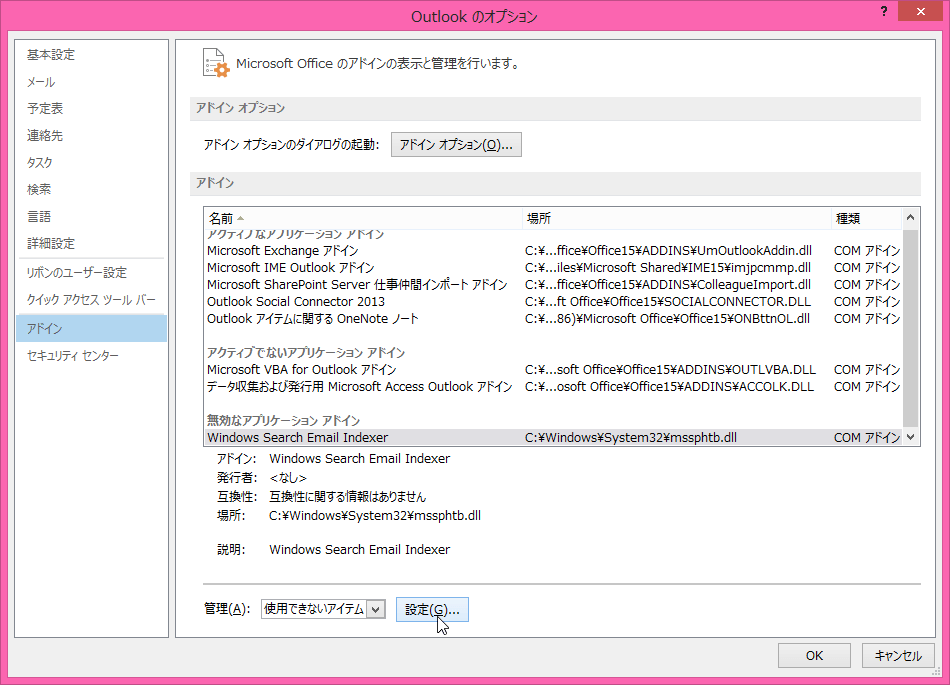
Task: Click scroll down arrow of add-in list
Action: point(911,437)
